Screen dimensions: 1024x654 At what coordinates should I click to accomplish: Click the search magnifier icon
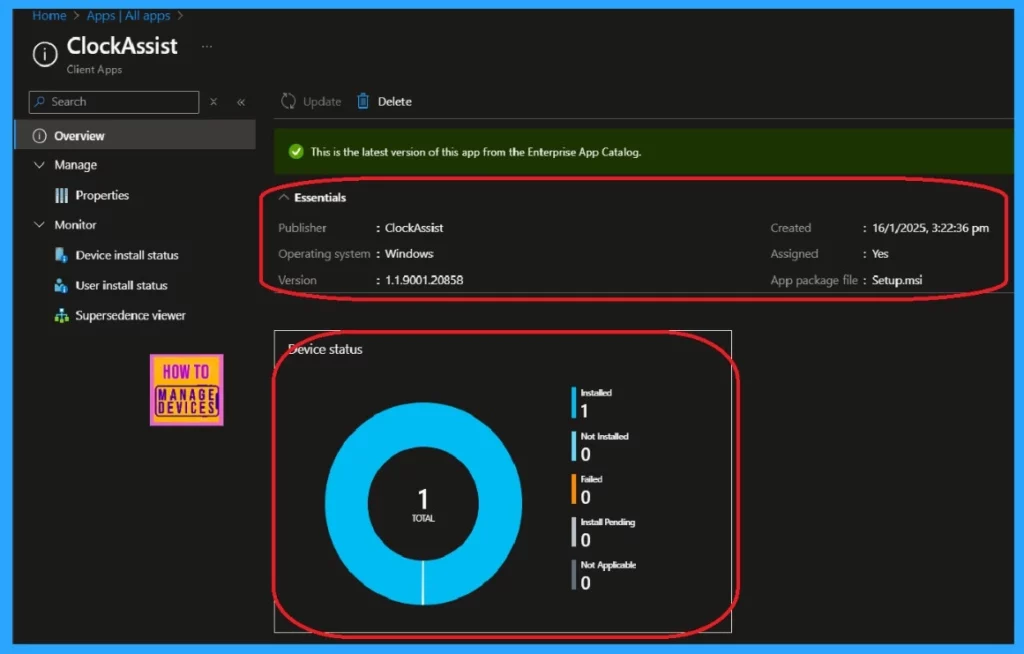(40, 101)
